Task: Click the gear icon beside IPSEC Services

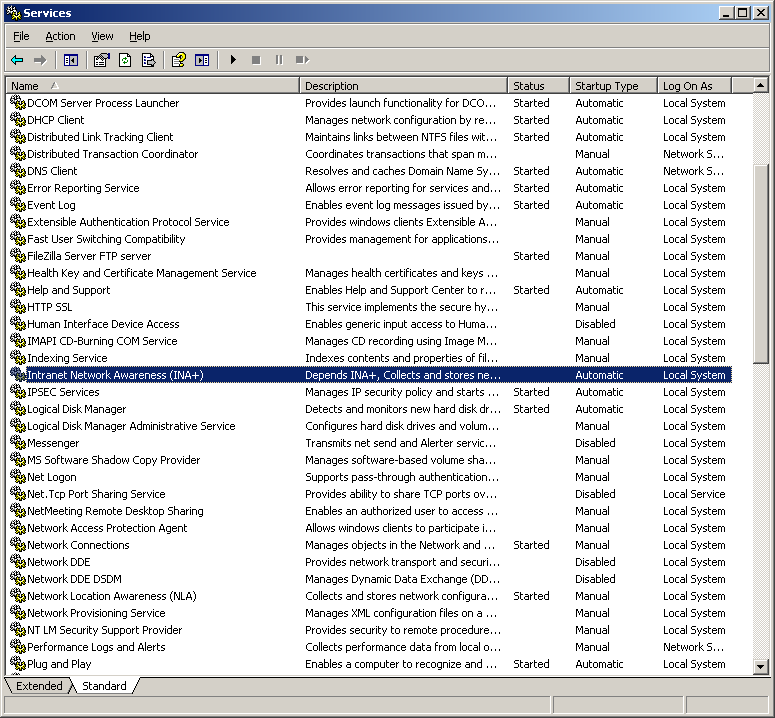Action: tap(18, 392)
